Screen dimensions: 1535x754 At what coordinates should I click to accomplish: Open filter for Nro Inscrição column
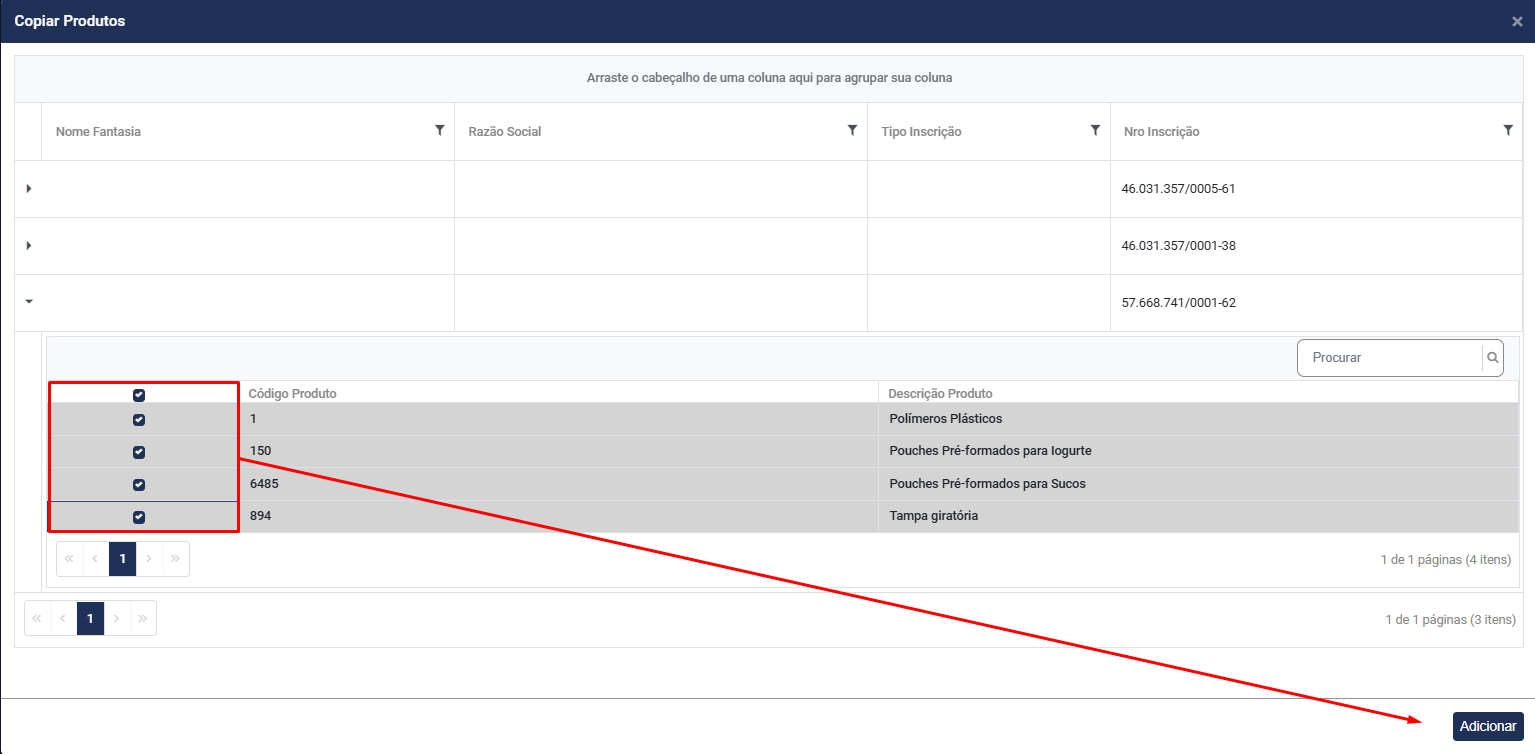pos(1508,130)
